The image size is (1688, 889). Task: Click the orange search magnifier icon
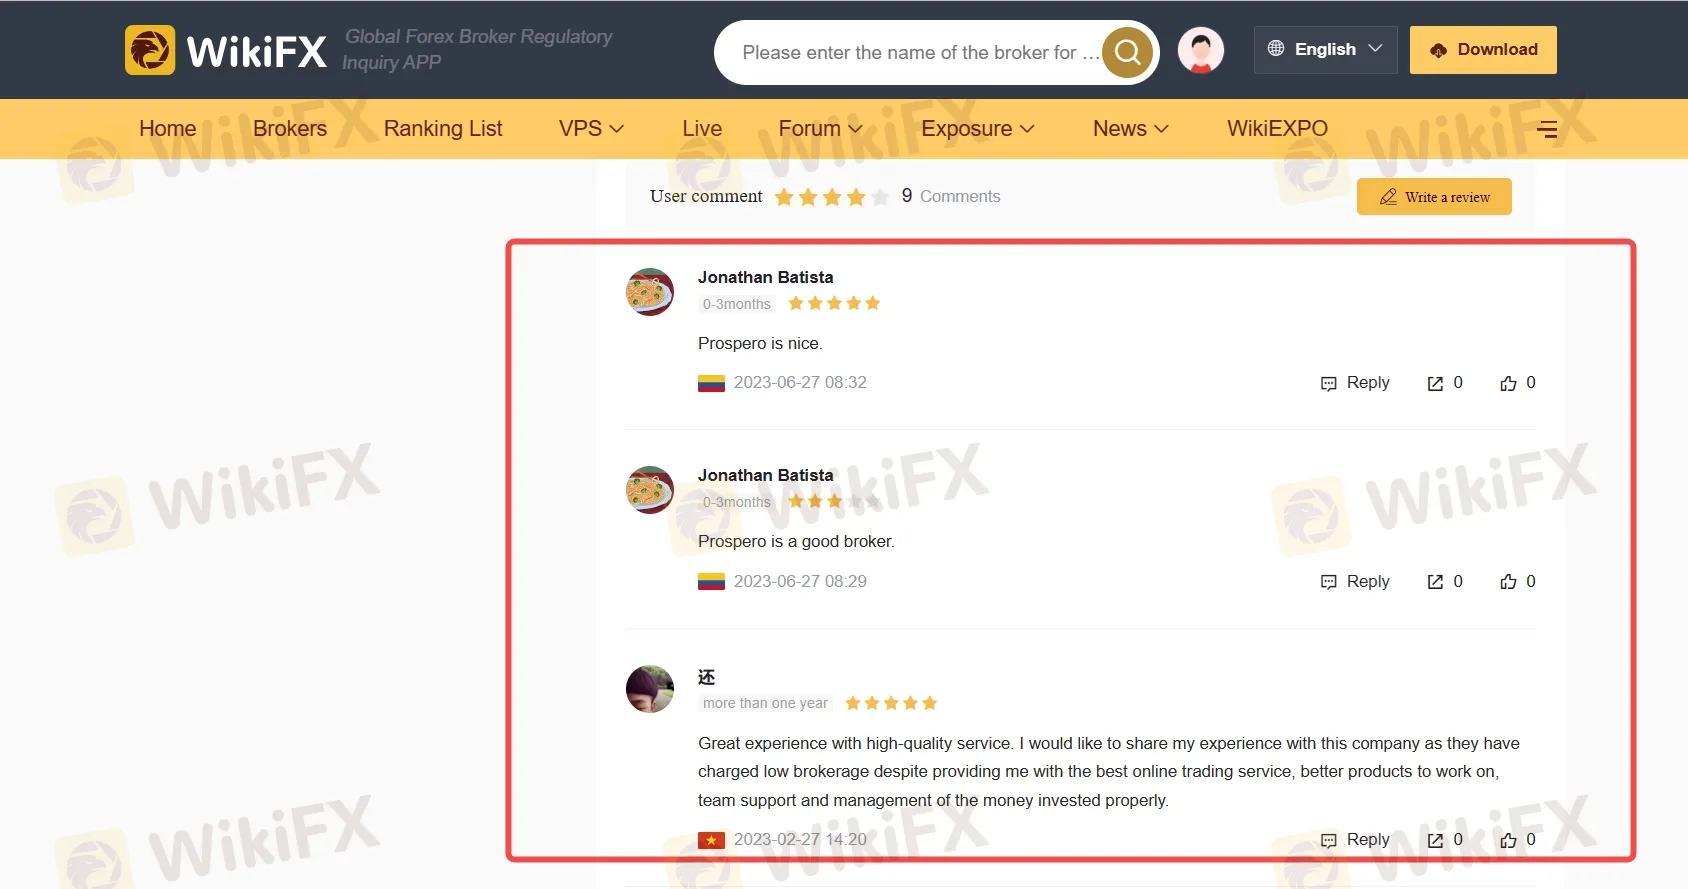[x=1127, y=52]
